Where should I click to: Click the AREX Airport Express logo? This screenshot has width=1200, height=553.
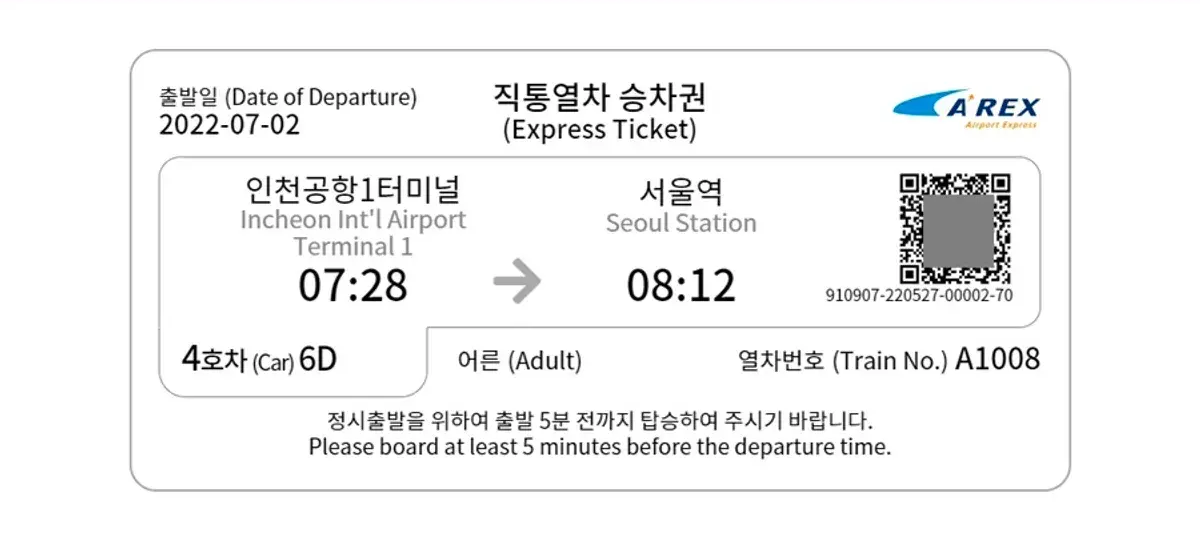[x=966, y=108]
